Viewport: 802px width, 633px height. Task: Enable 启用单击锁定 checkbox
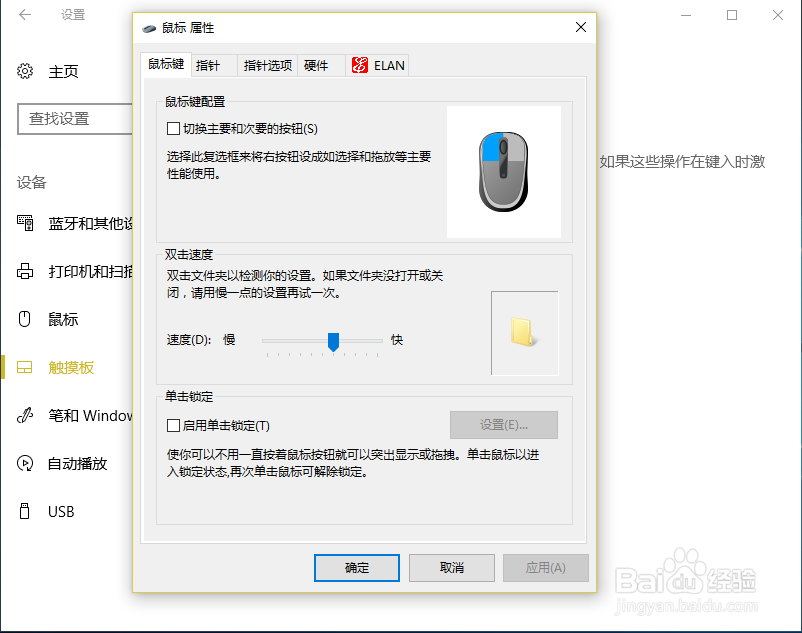click(173, 425)
